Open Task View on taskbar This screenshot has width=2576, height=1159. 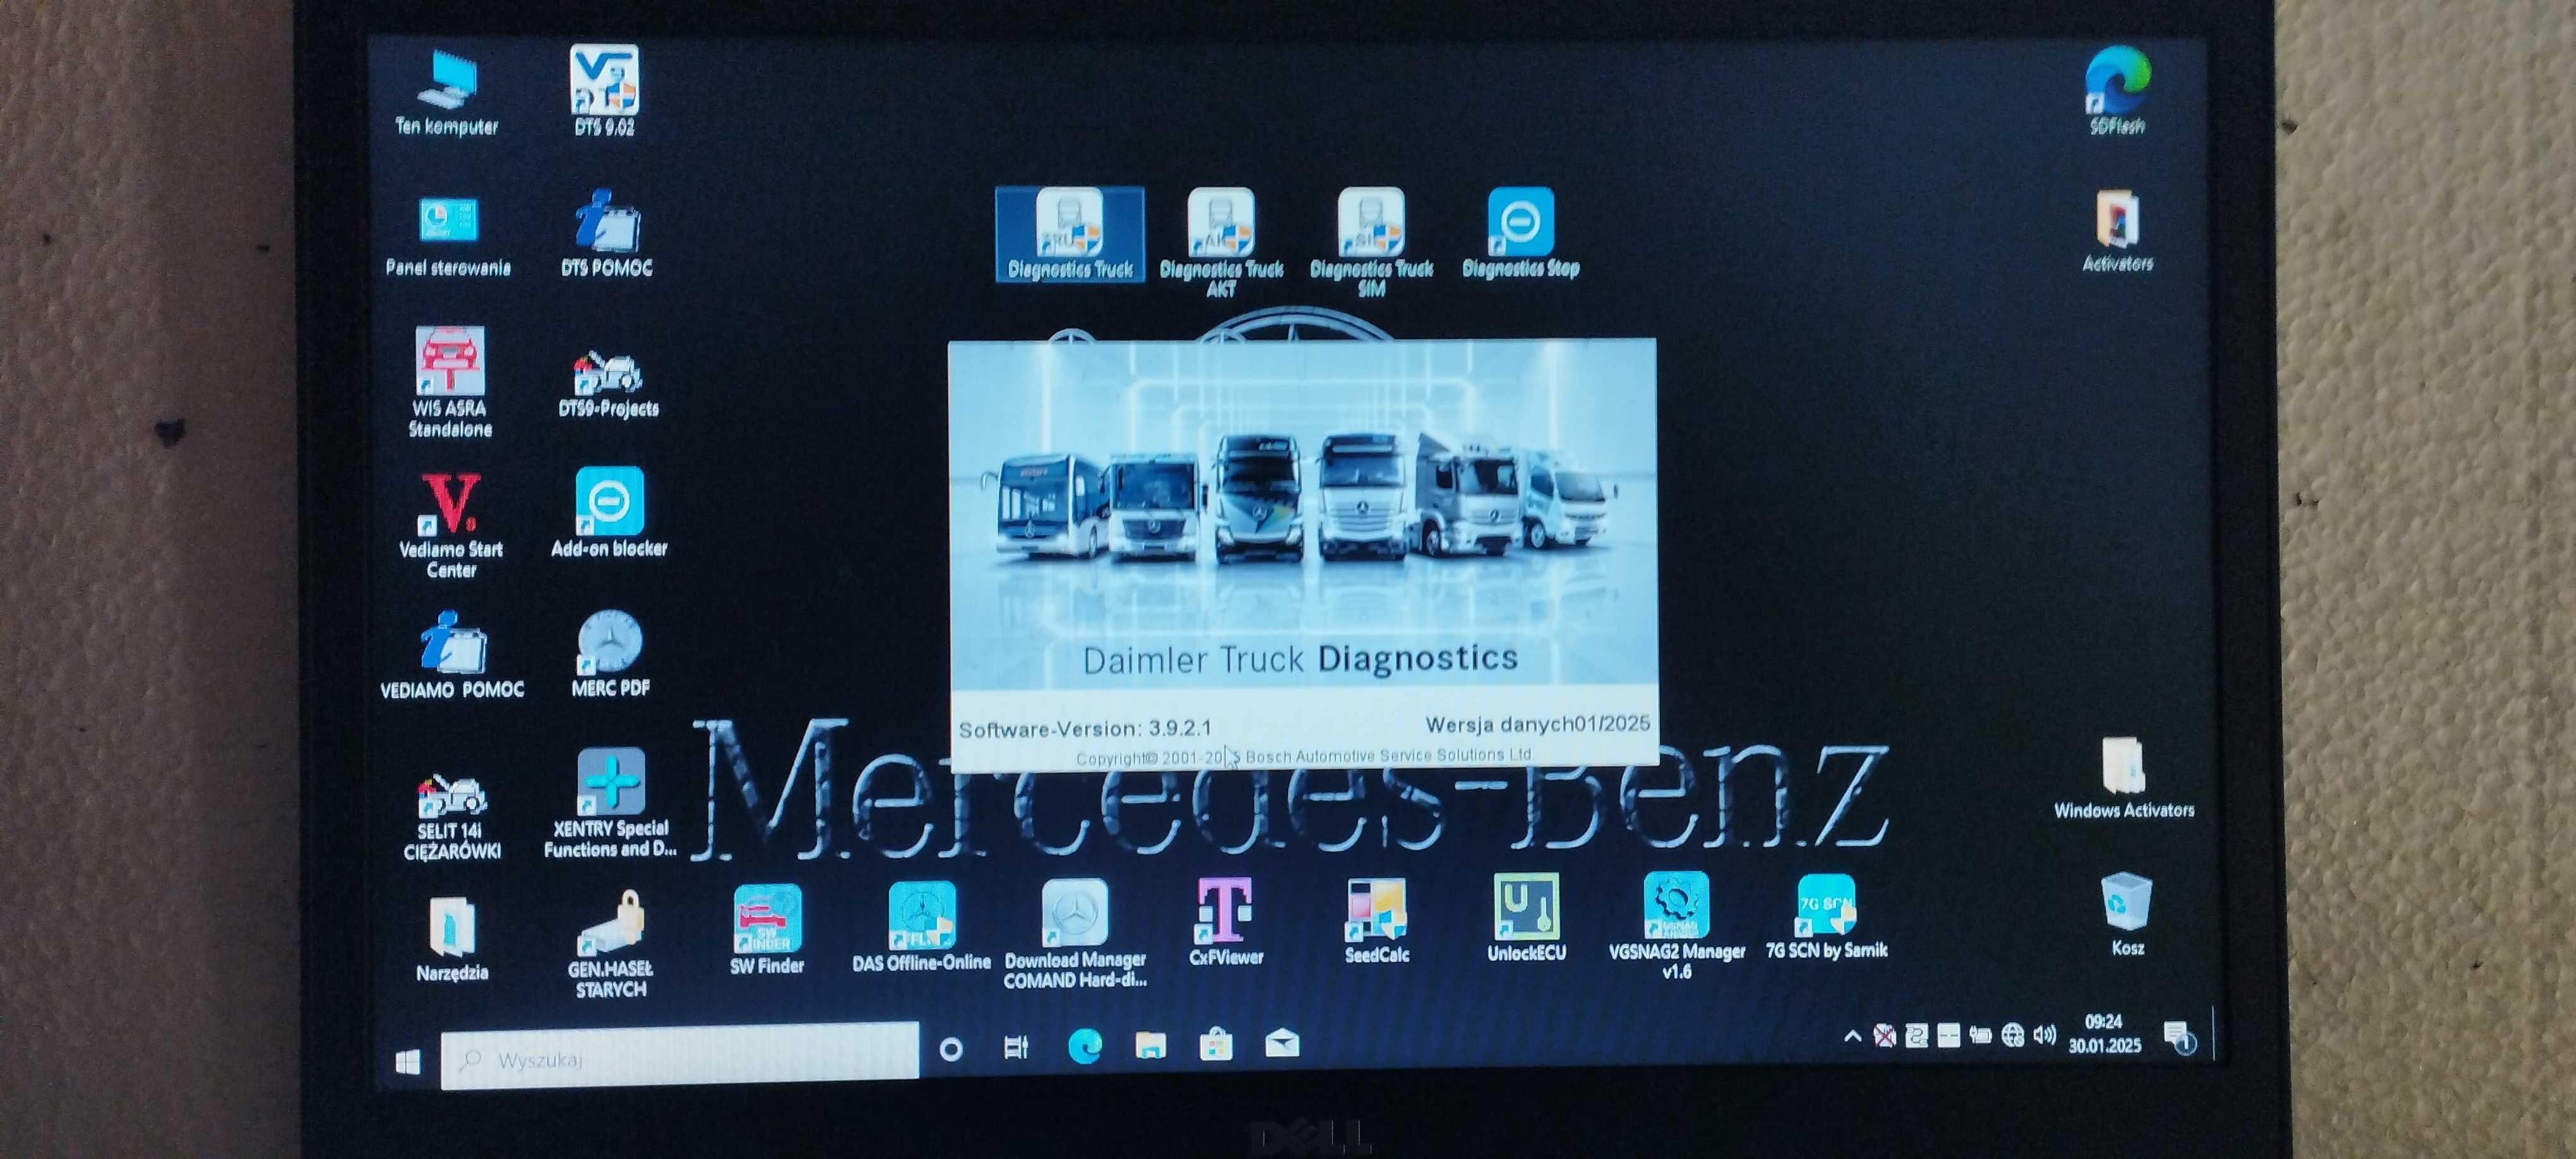1015,1047
